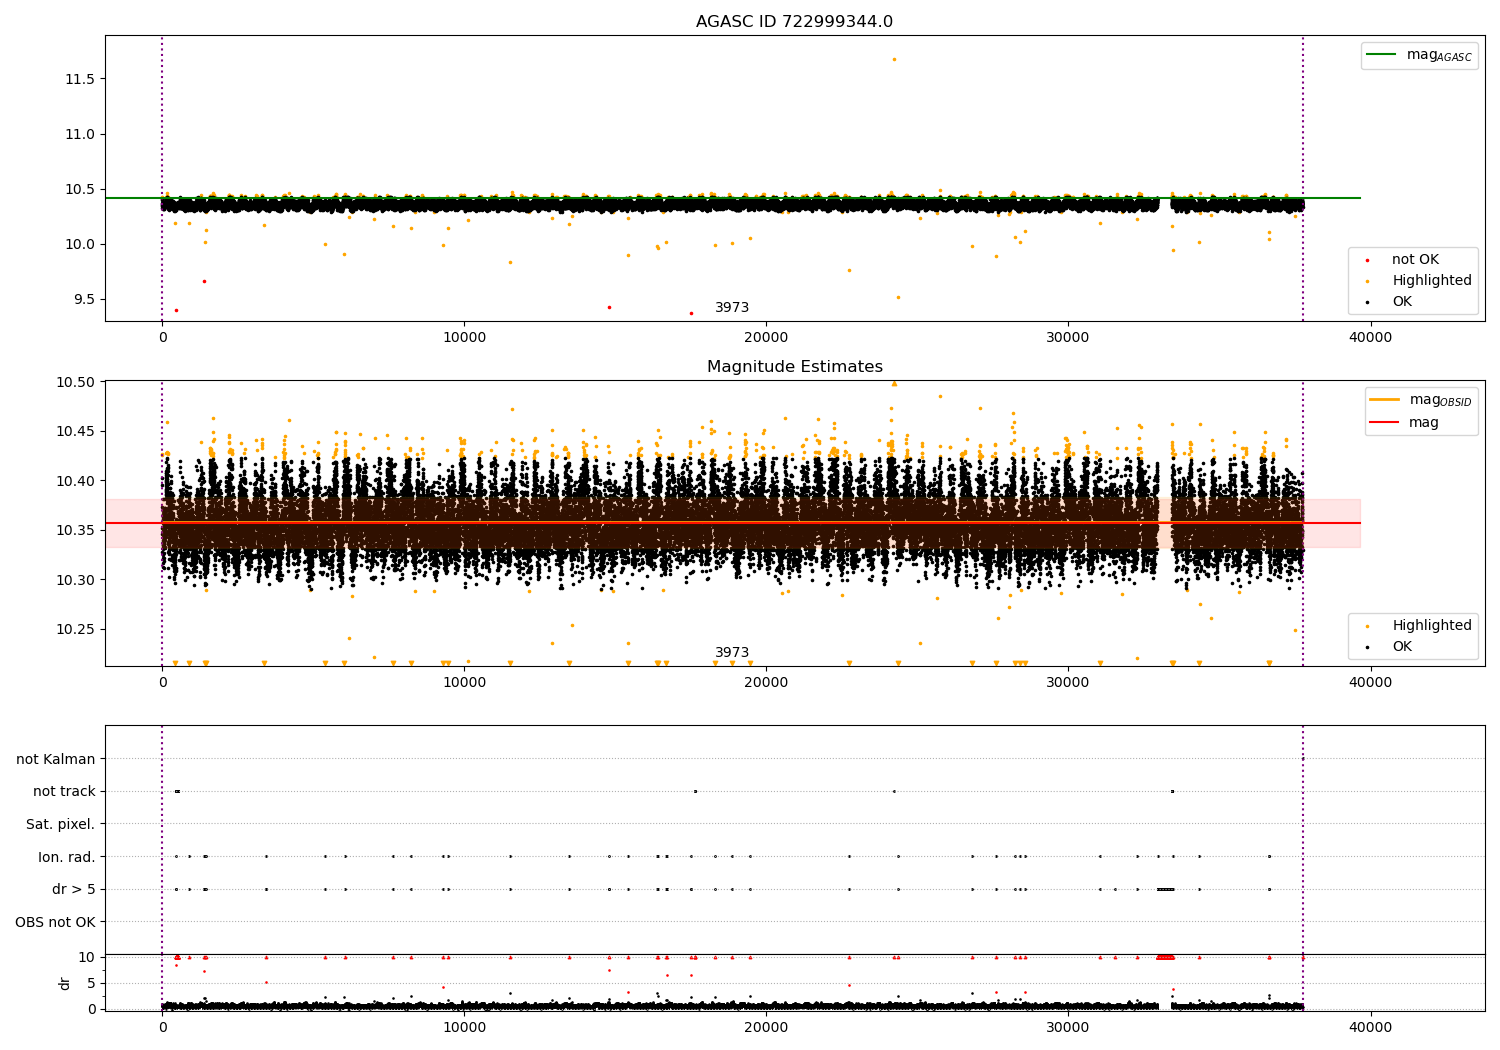Viewport: 1500px width, 1050px height.
Task: Click the 20000 x-axis tick in the top plot
Action: 766,338
